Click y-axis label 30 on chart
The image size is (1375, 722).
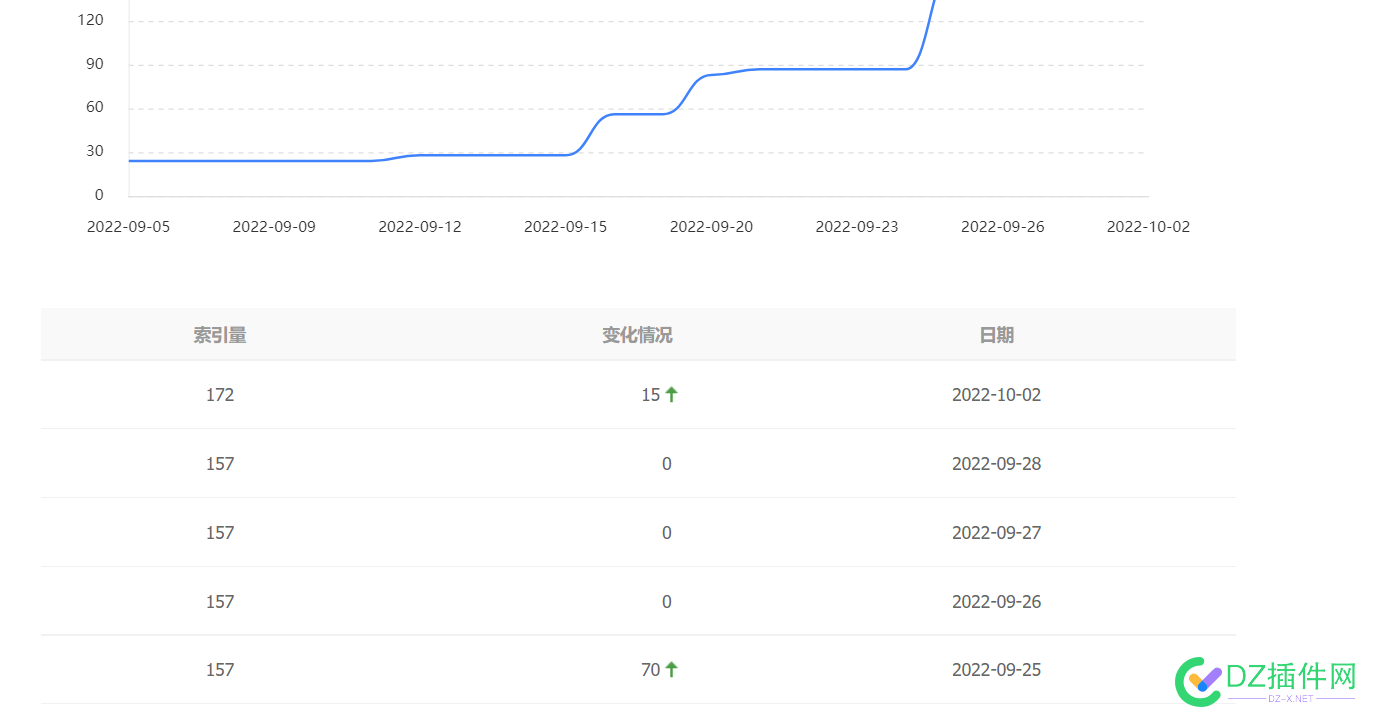point(95,151)
